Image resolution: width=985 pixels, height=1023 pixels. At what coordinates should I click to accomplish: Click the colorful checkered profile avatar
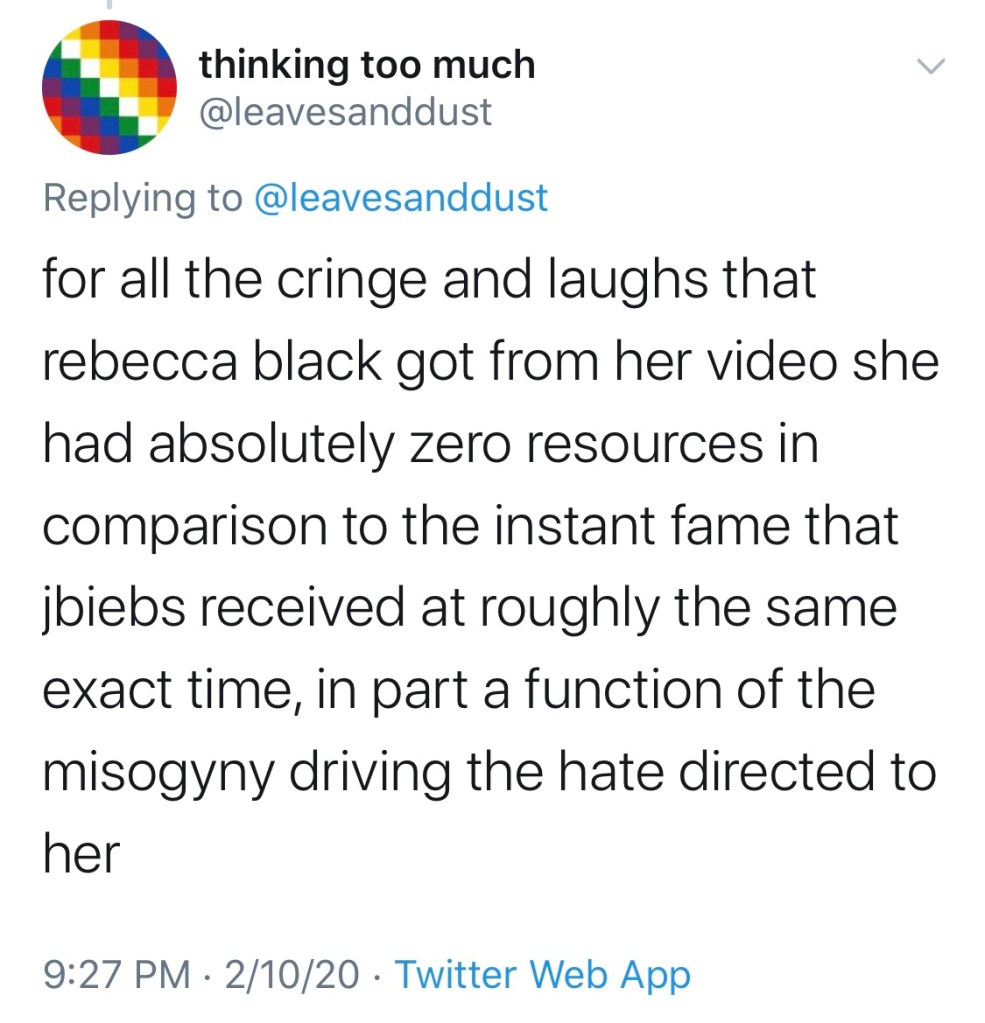click(103, 87)
